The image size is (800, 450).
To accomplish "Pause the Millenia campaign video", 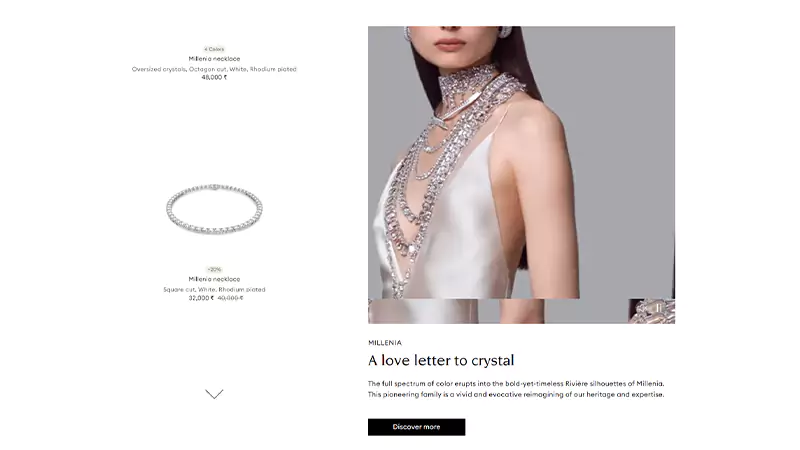I will click(658, 308).
